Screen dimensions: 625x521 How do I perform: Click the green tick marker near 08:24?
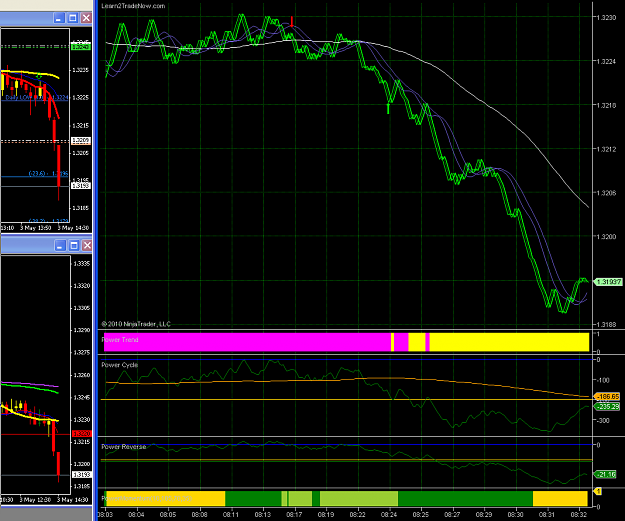tap(388, 108)
